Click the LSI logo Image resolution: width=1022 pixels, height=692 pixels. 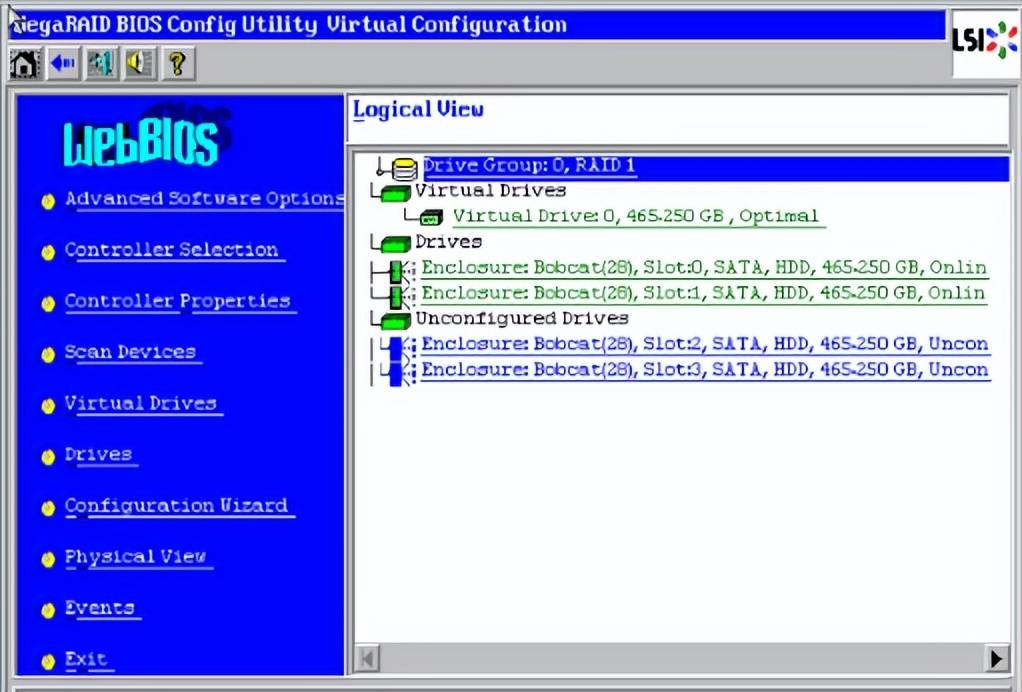tap(984, 41)
